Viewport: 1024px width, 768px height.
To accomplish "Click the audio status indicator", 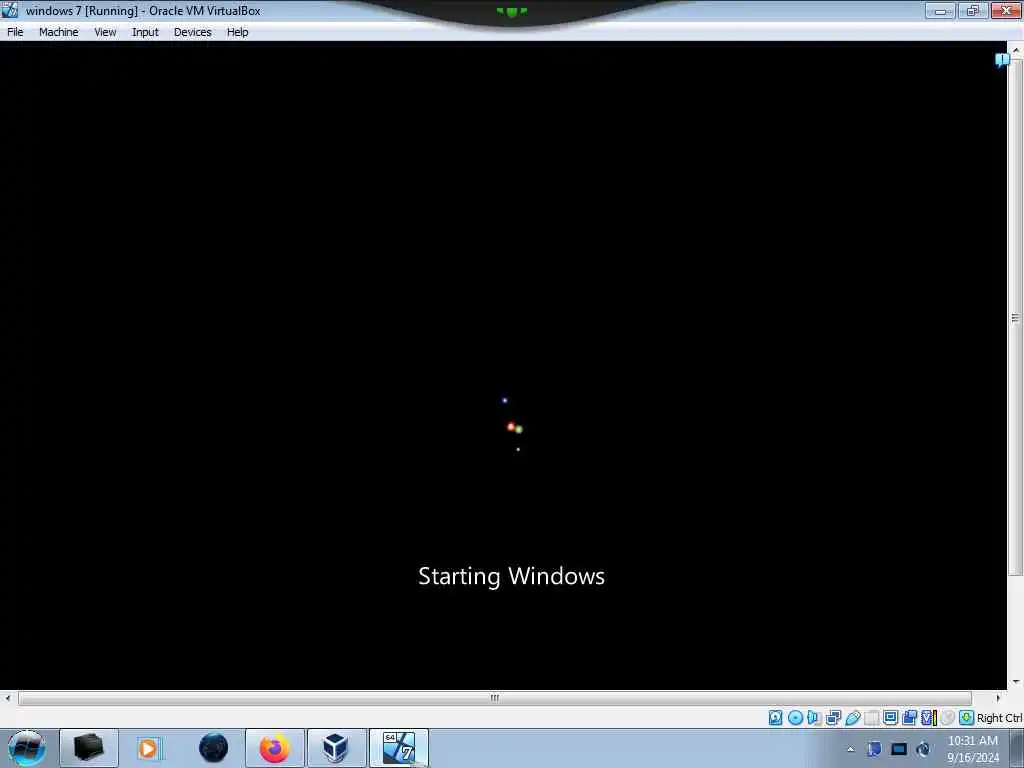I will 814,718.
